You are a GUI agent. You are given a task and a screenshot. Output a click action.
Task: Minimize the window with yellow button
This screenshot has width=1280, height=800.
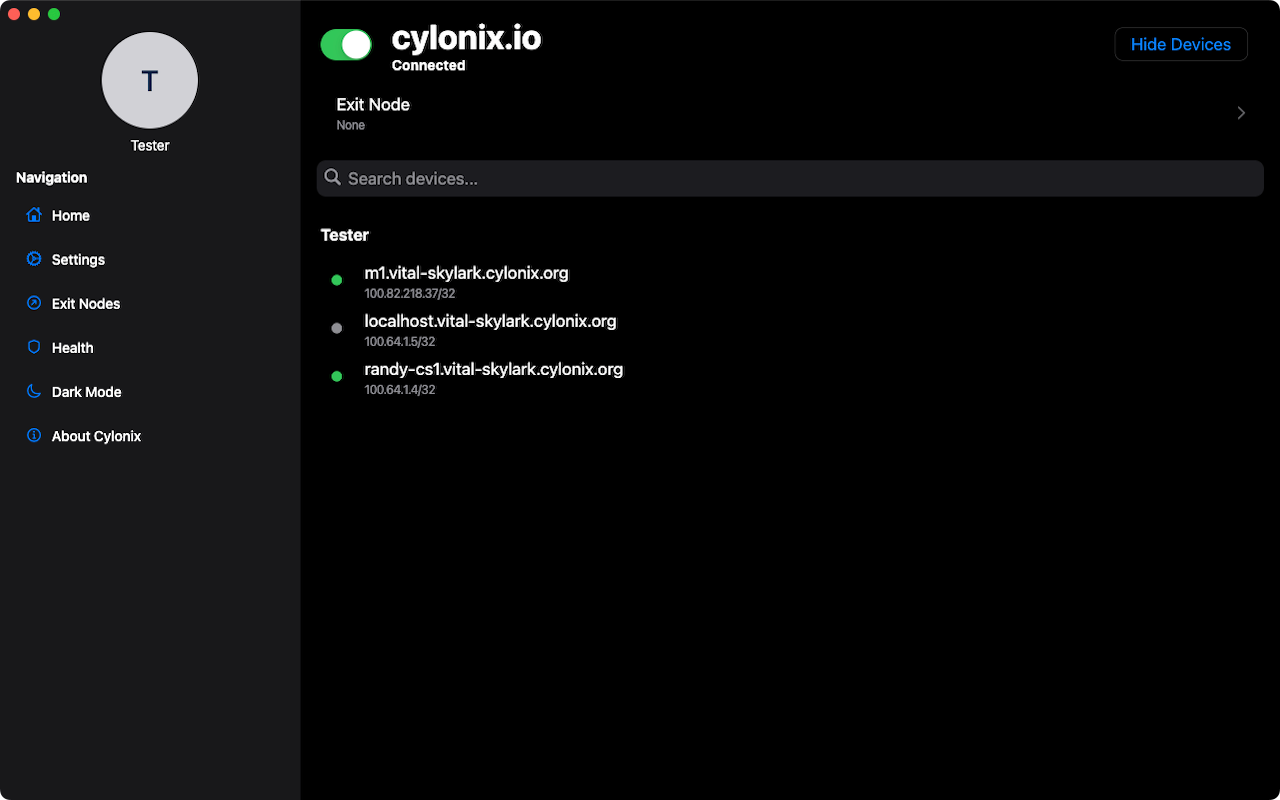(x=34, y=14)
